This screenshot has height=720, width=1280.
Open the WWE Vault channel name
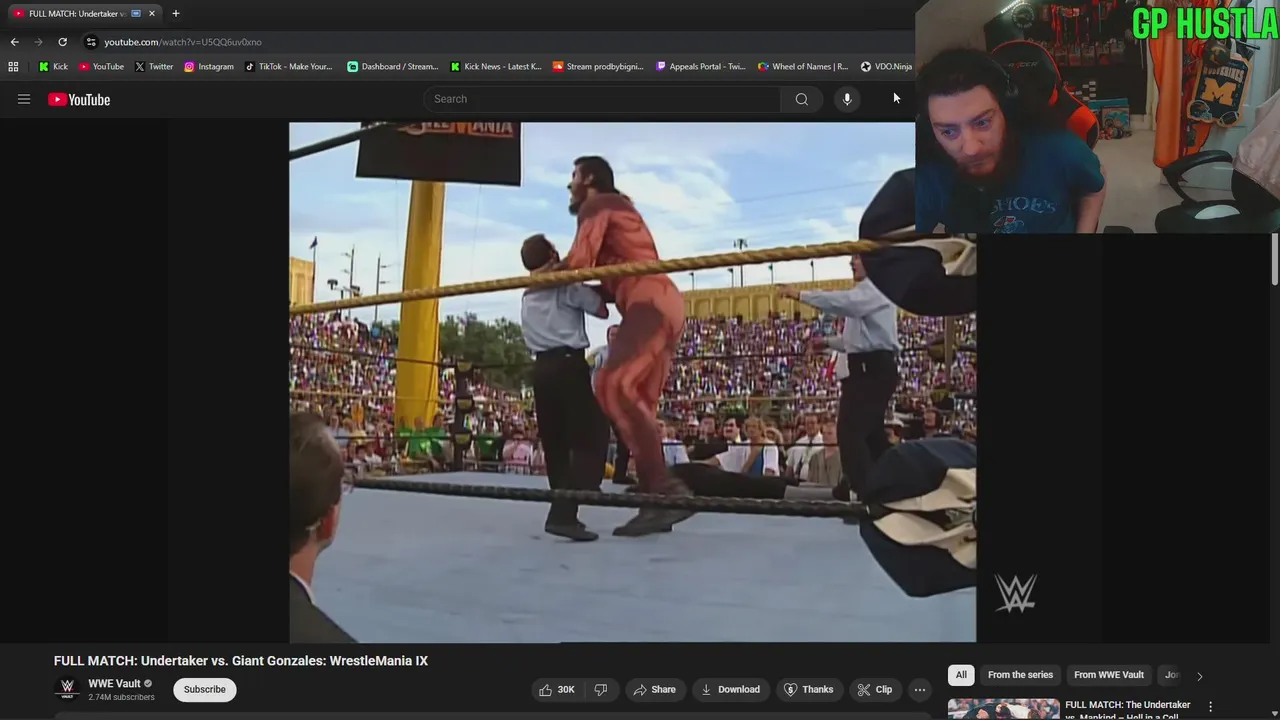(x=114, y=684)
